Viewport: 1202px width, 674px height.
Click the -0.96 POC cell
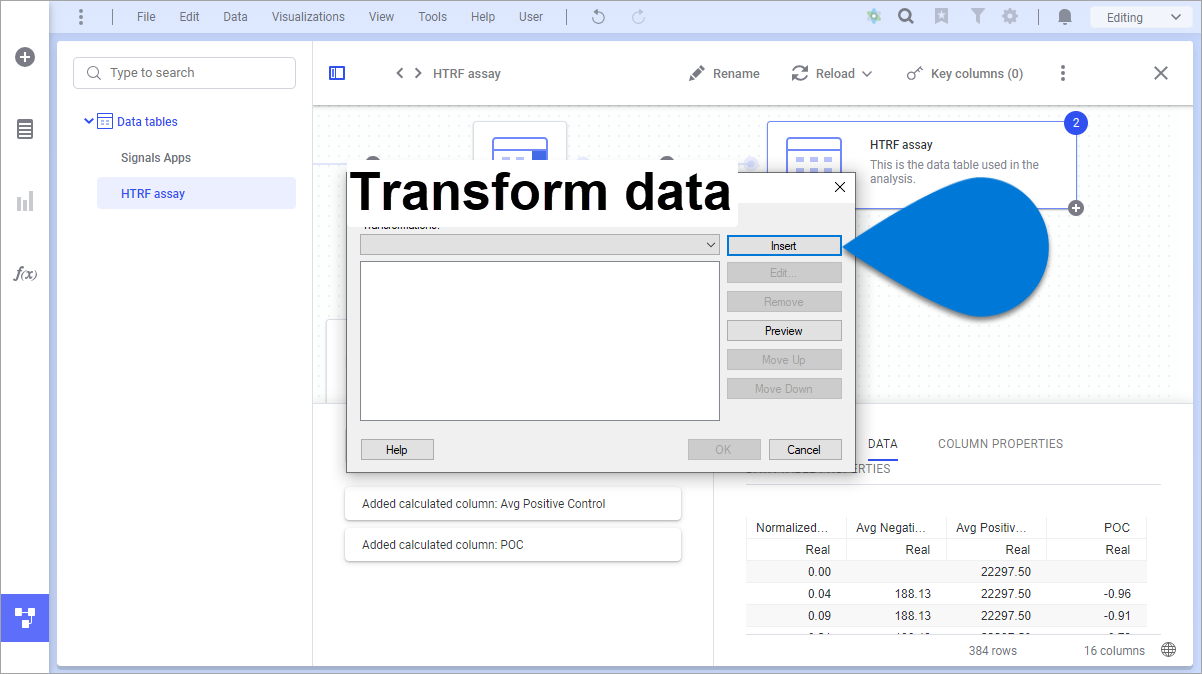point(1097,594)
